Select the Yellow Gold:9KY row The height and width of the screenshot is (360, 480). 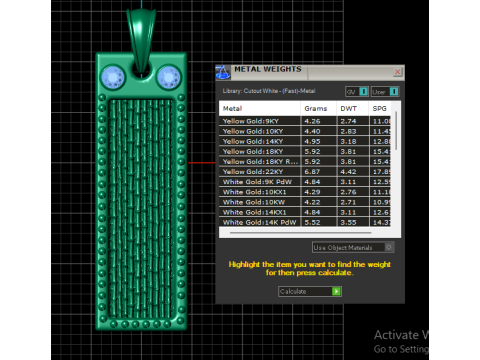click(305, 121)
